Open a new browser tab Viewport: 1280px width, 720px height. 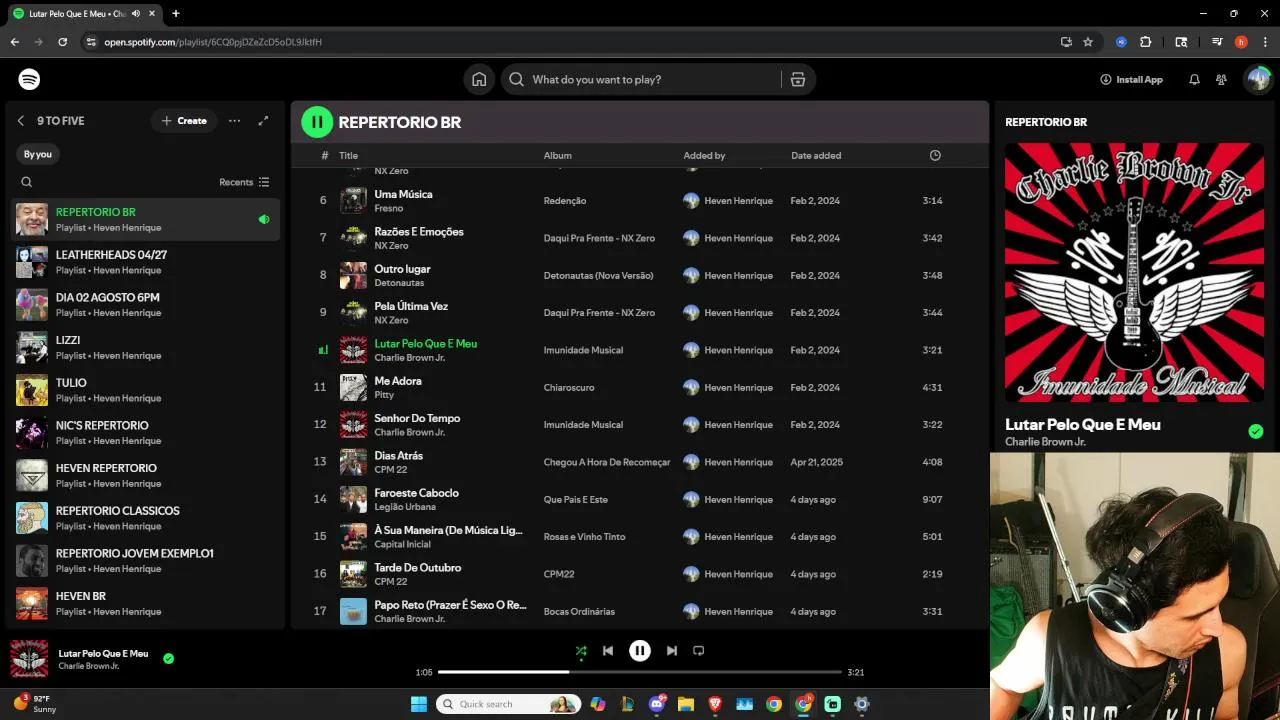pos(175,14)
